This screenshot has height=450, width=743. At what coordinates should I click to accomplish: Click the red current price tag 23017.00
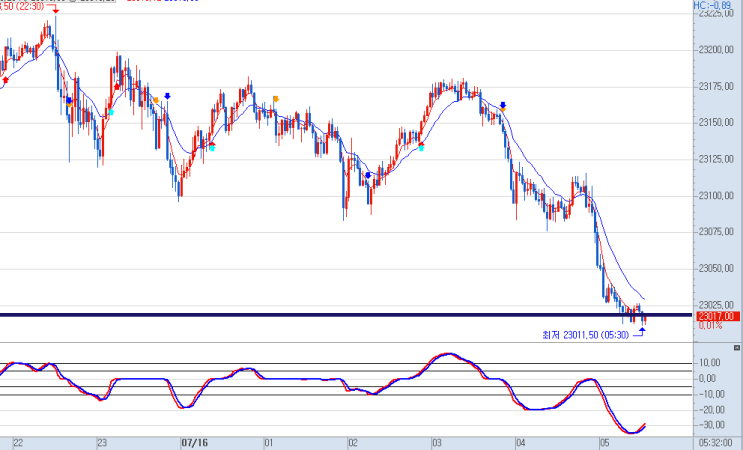point(718,316)
